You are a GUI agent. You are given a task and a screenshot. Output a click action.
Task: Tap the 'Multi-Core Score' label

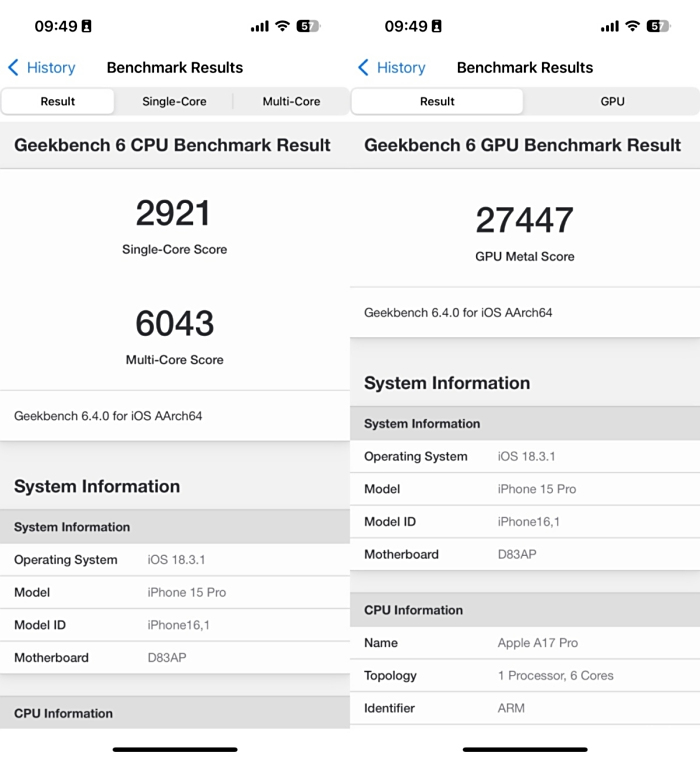[174, 360]
